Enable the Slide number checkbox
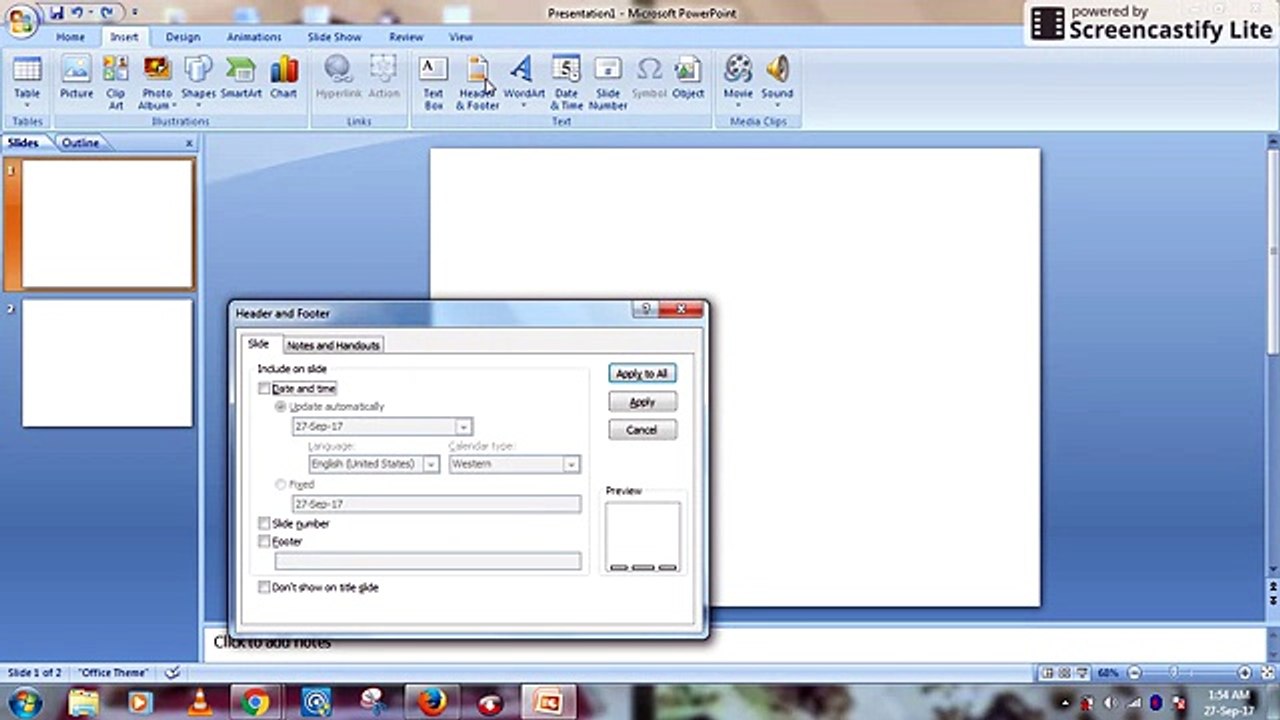Image resolution: width=1280 pixels, height=720 pixels. pos(264,523)
